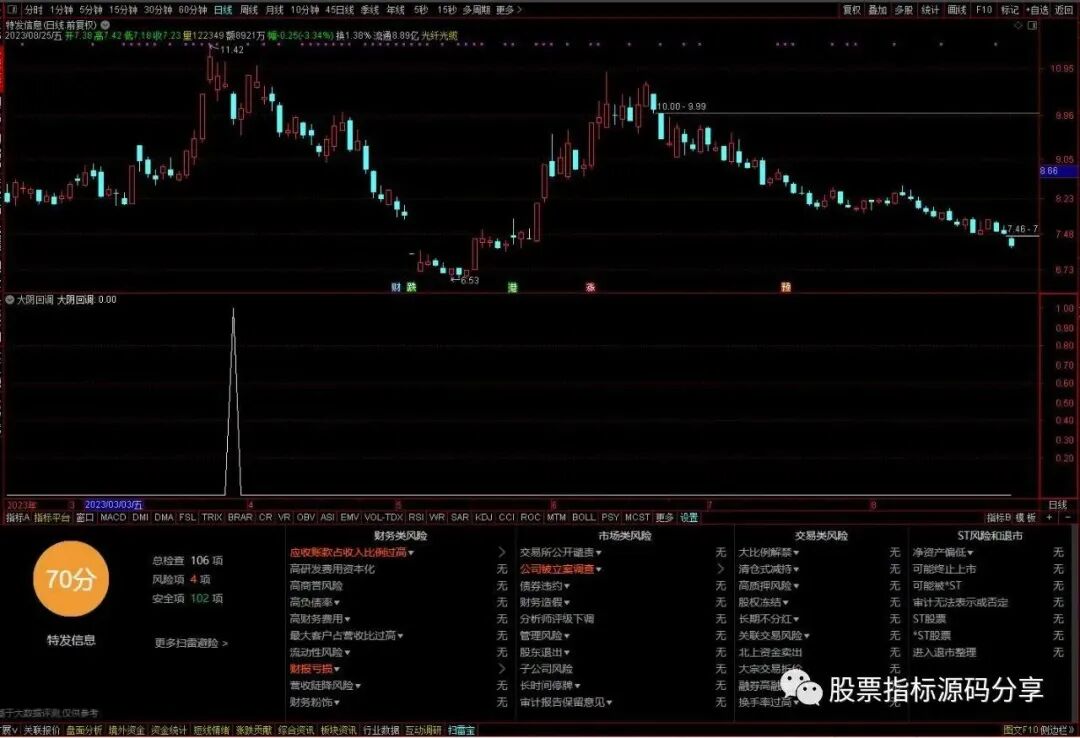Expand 更多 periods menu
The height and width of the screenshot is (738, 1080).
point(508,10)
